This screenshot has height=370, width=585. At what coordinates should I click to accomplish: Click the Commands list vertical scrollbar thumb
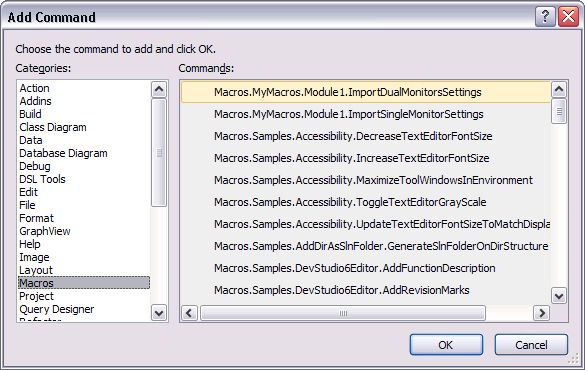[559, 111]
